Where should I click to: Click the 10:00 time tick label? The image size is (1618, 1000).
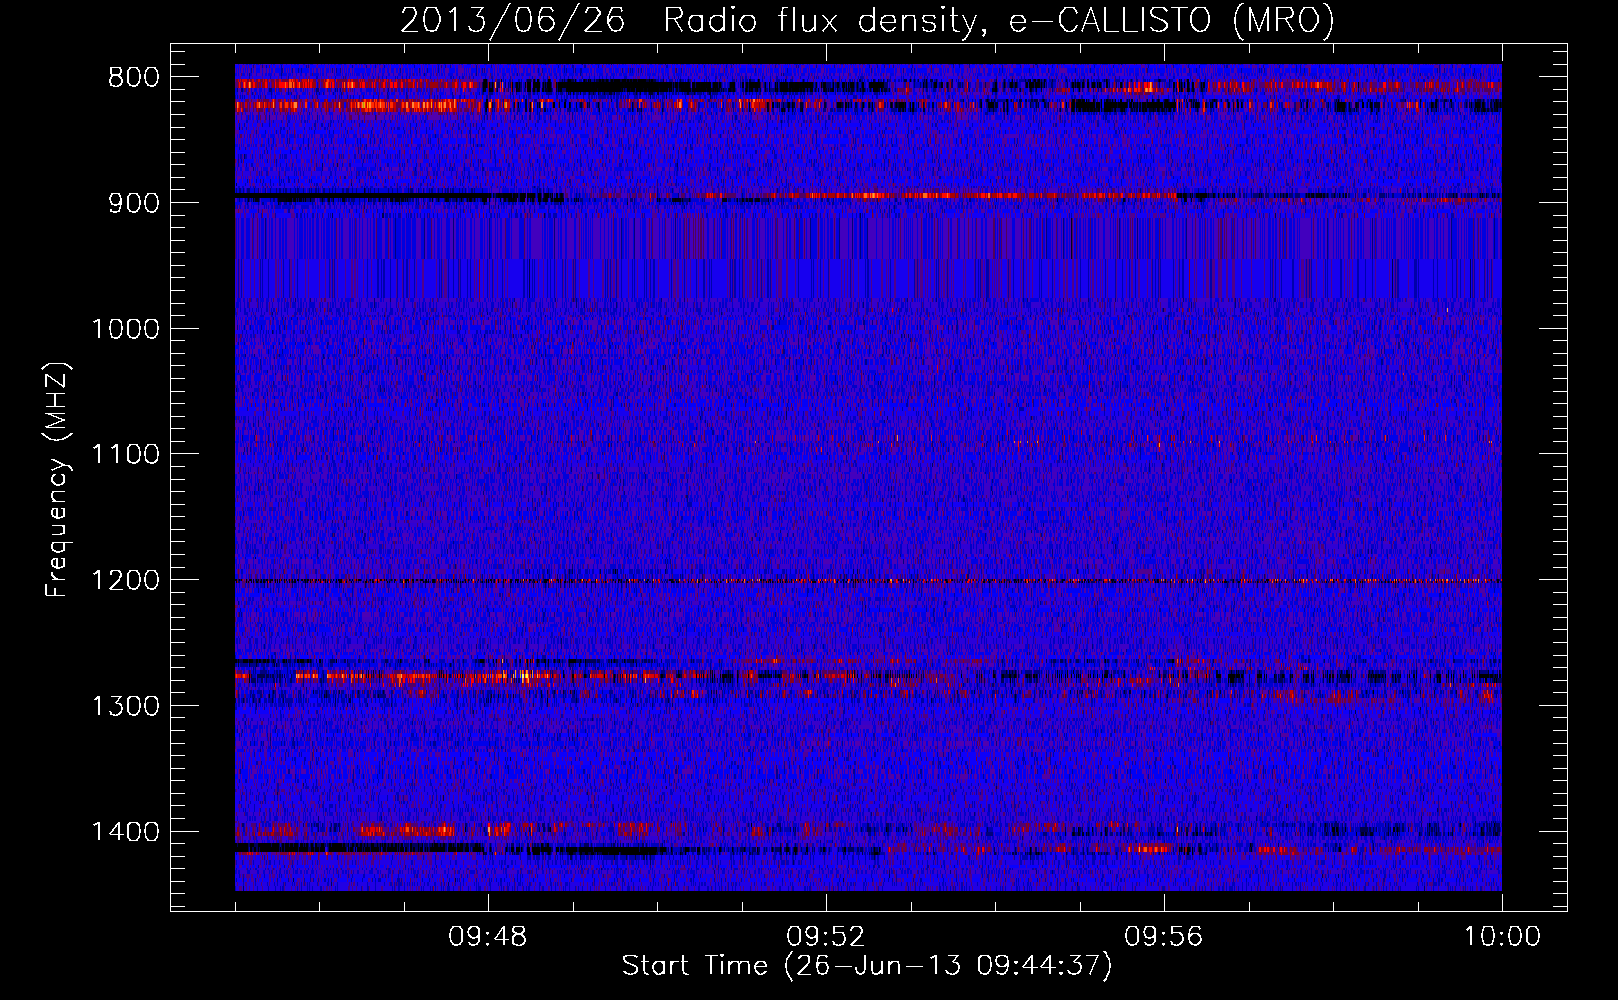click(x=1502, y=937)
